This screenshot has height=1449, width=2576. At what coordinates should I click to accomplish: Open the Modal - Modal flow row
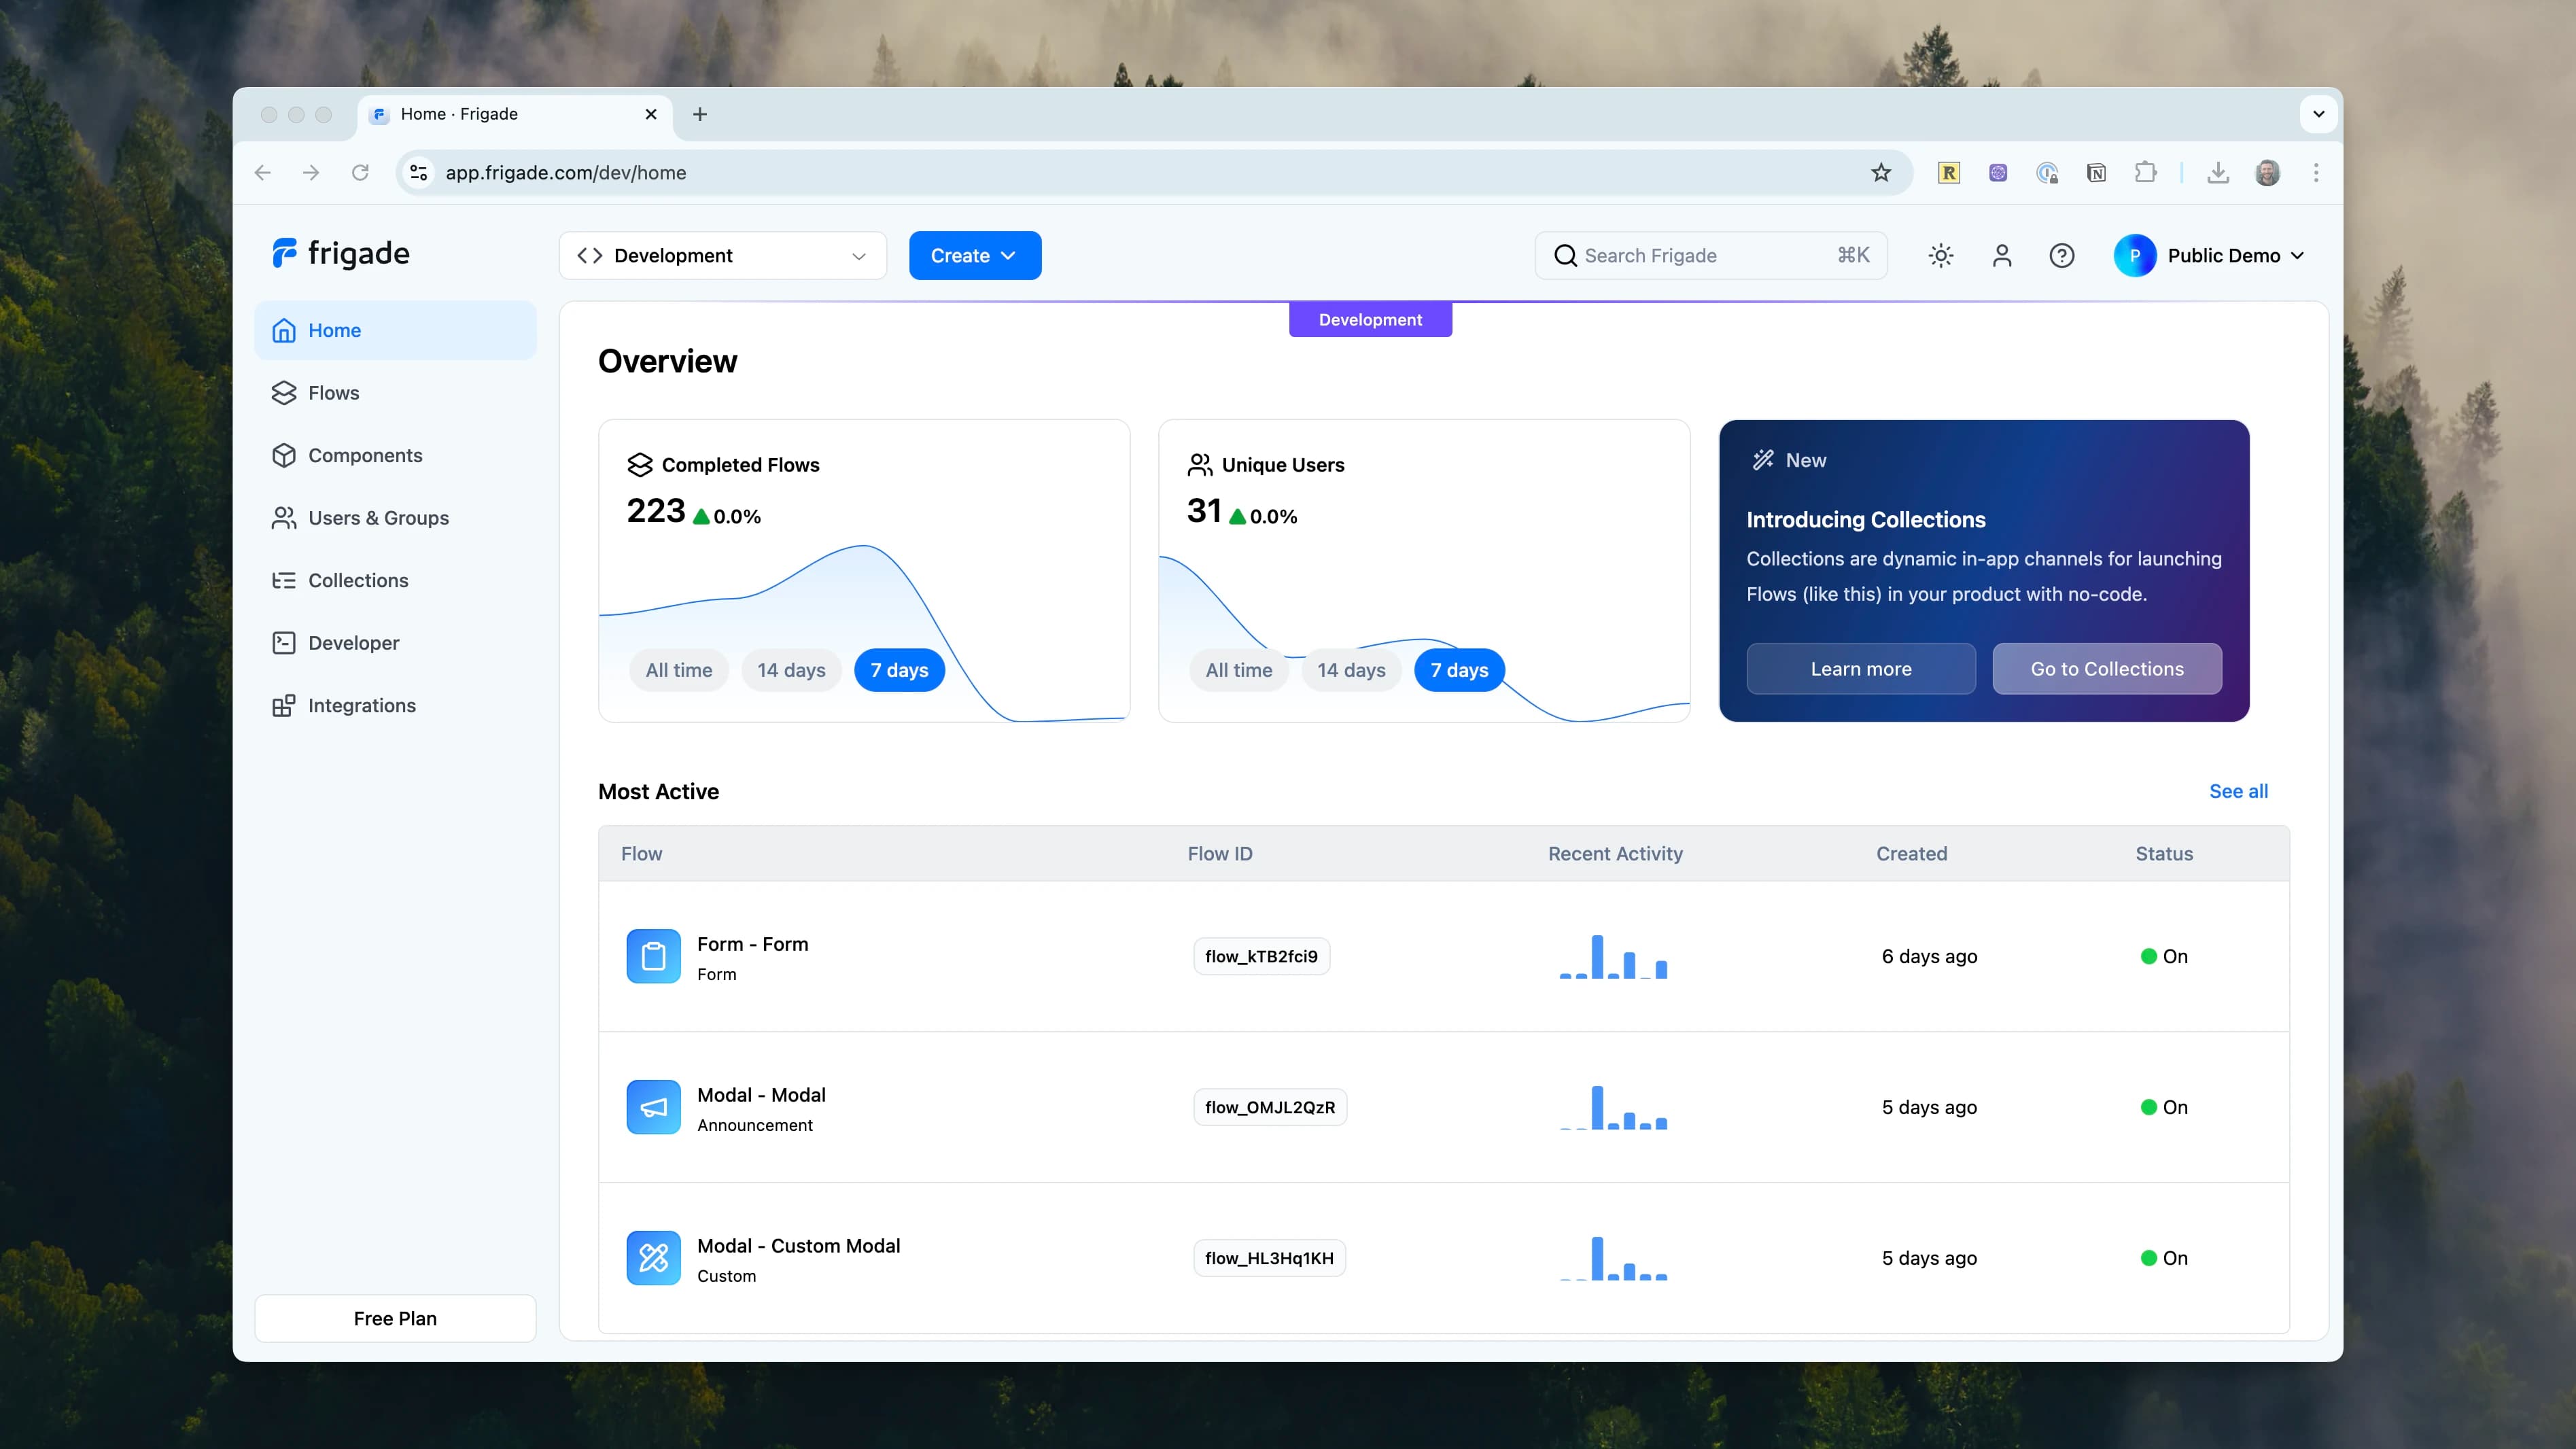click(x=1444, y=1107)
